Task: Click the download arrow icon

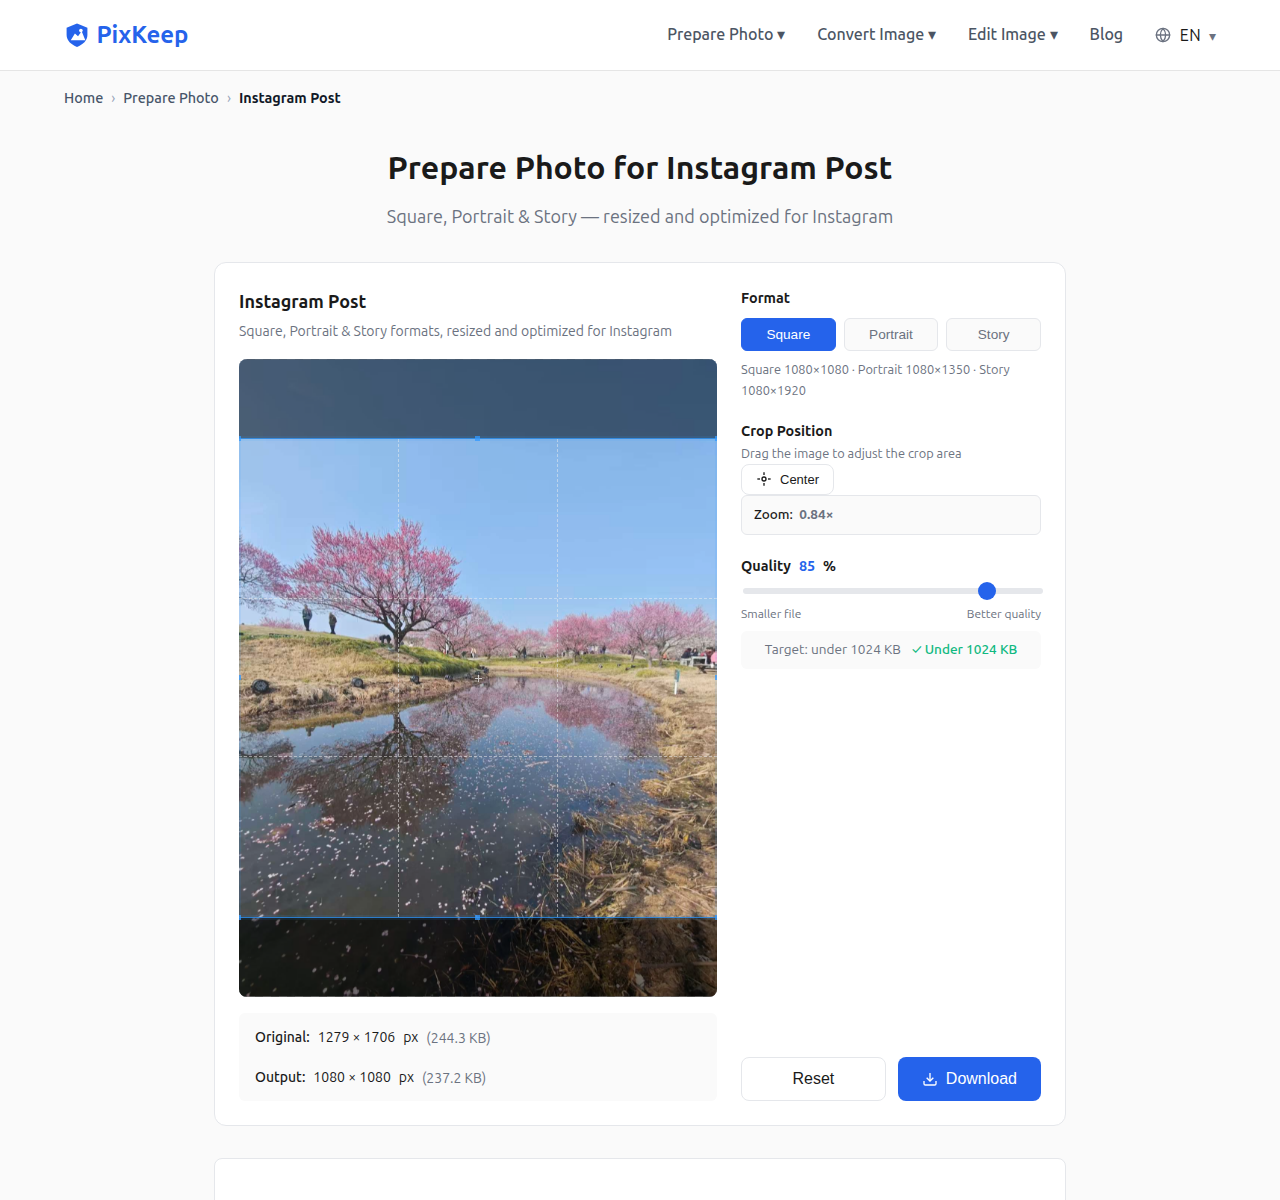Action: click(x=930, y=1079)
